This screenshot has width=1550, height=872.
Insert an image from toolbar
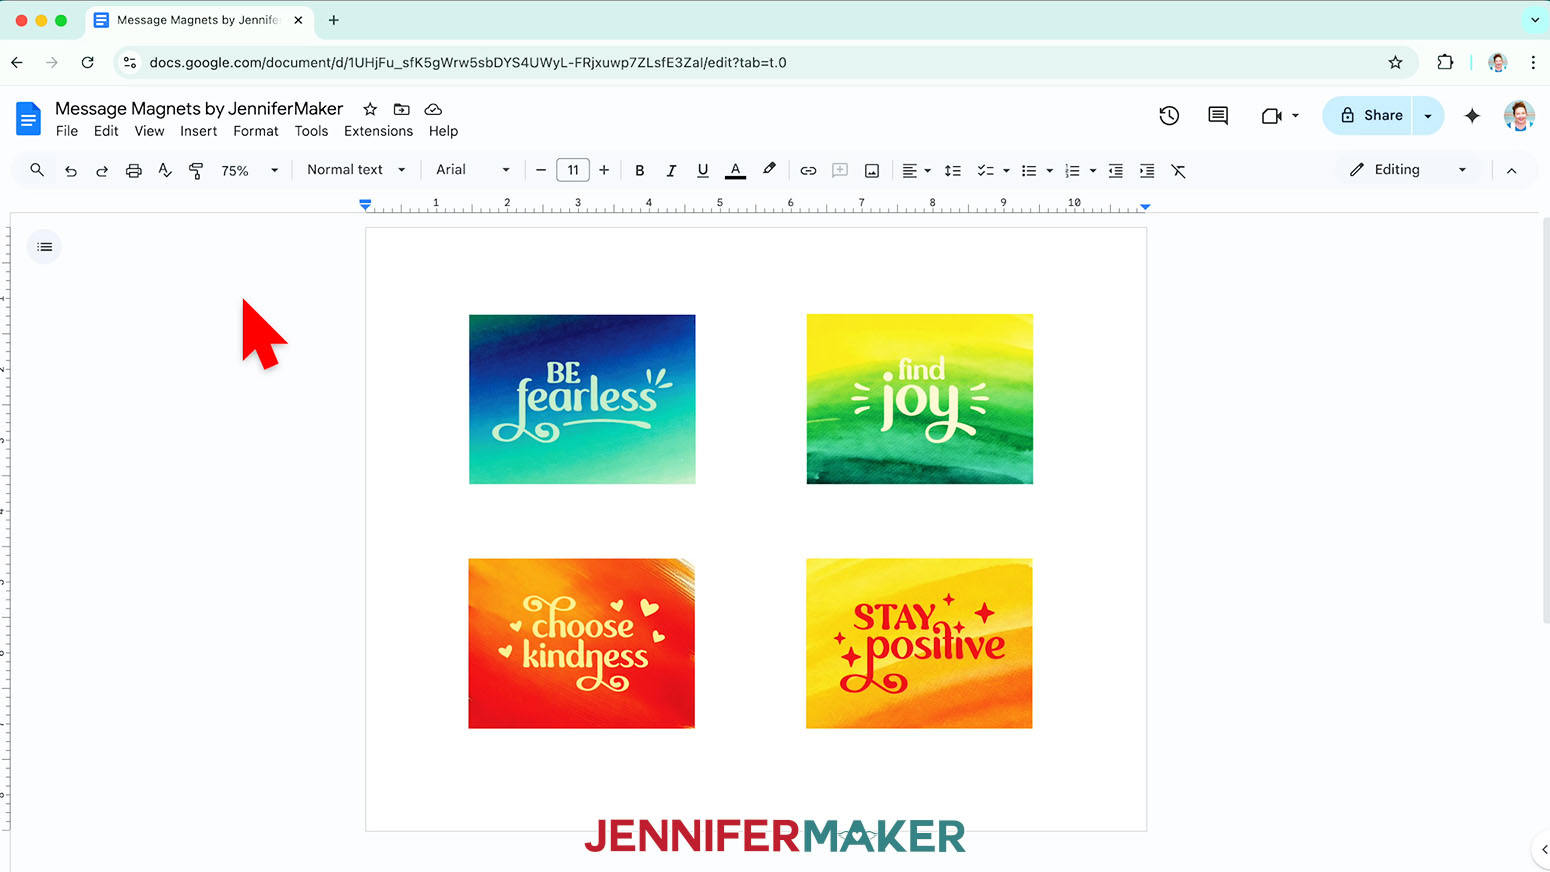click(872, 171)
